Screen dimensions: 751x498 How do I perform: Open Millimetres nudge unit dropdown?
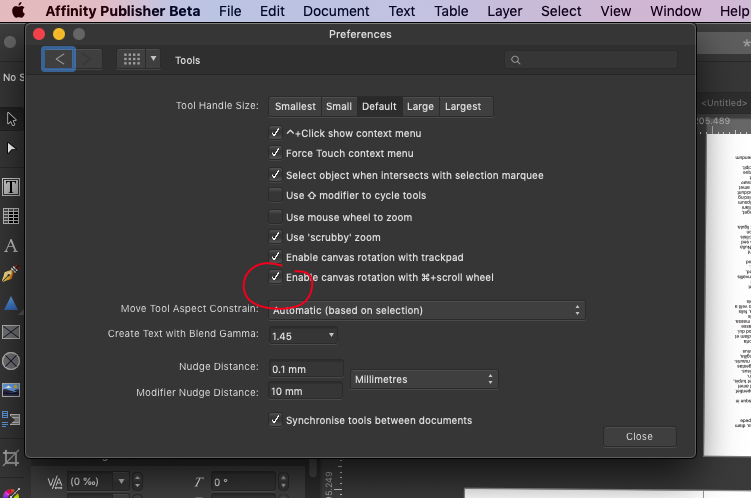coord(424,379)
